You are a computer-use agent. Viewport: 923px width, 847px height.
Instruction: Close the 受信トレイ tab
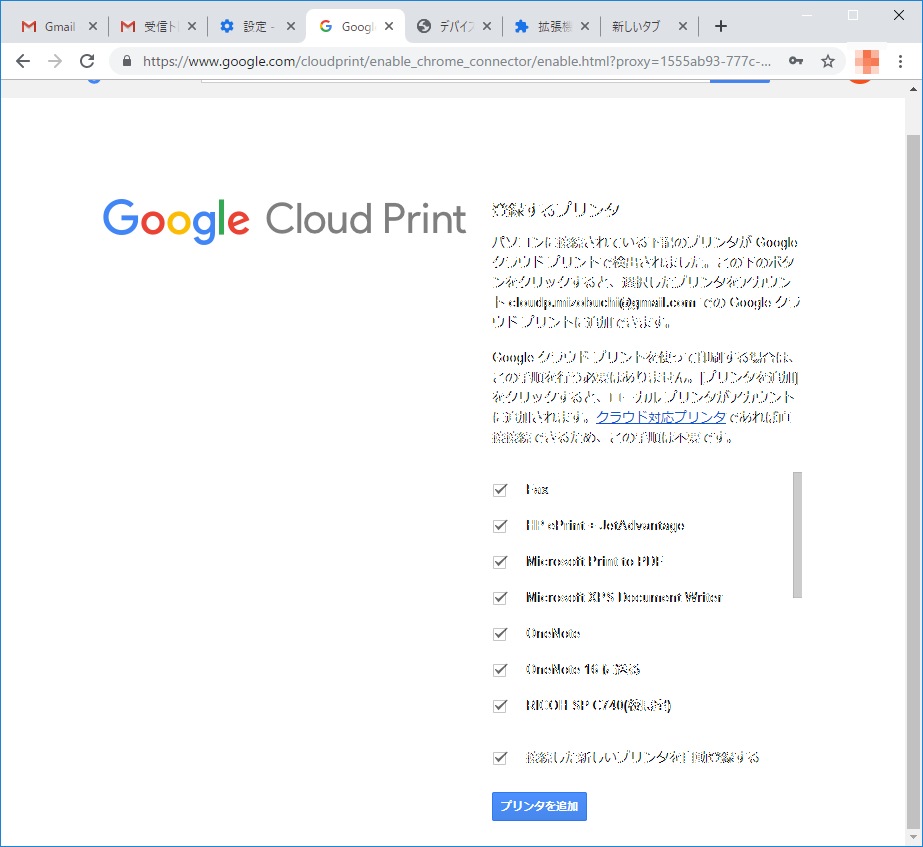(x=191, y=26)
